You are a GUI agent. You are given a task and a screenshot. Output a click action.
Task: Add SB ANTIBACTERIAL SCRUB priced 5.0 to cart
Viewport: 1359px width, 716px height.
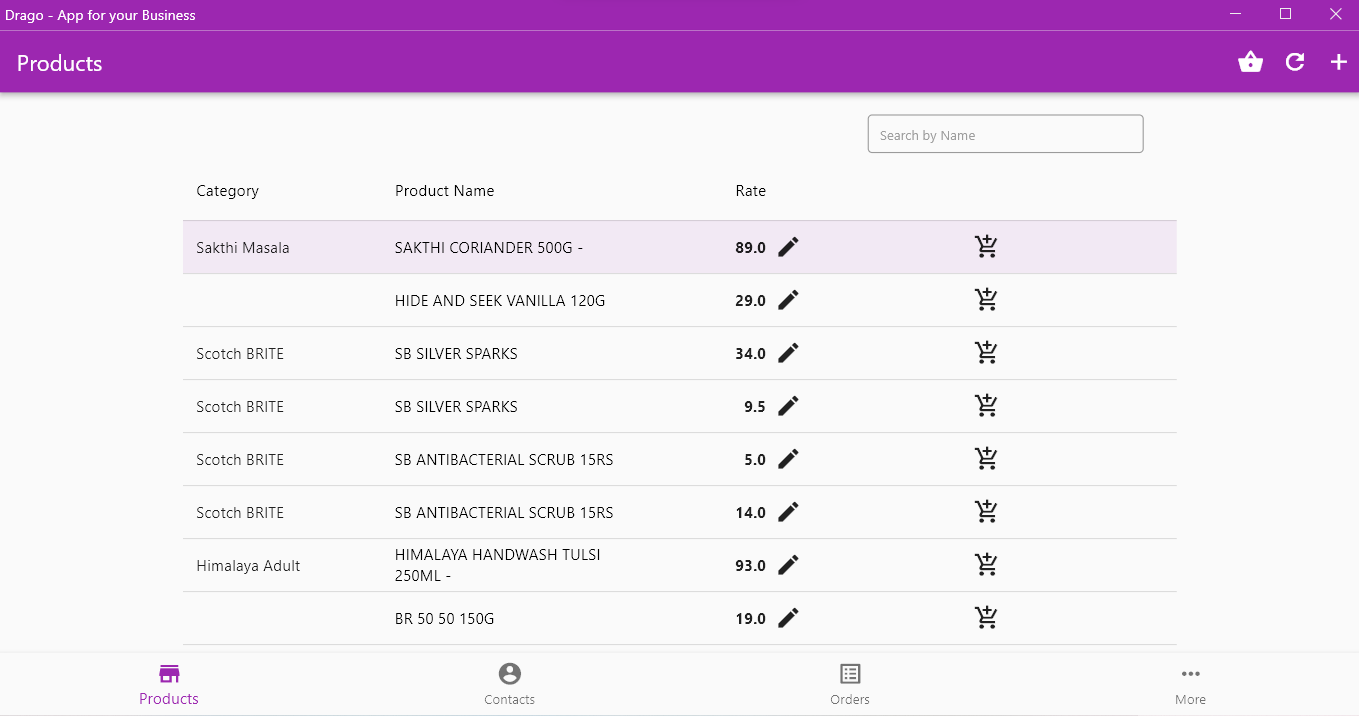tap(987, 459)
